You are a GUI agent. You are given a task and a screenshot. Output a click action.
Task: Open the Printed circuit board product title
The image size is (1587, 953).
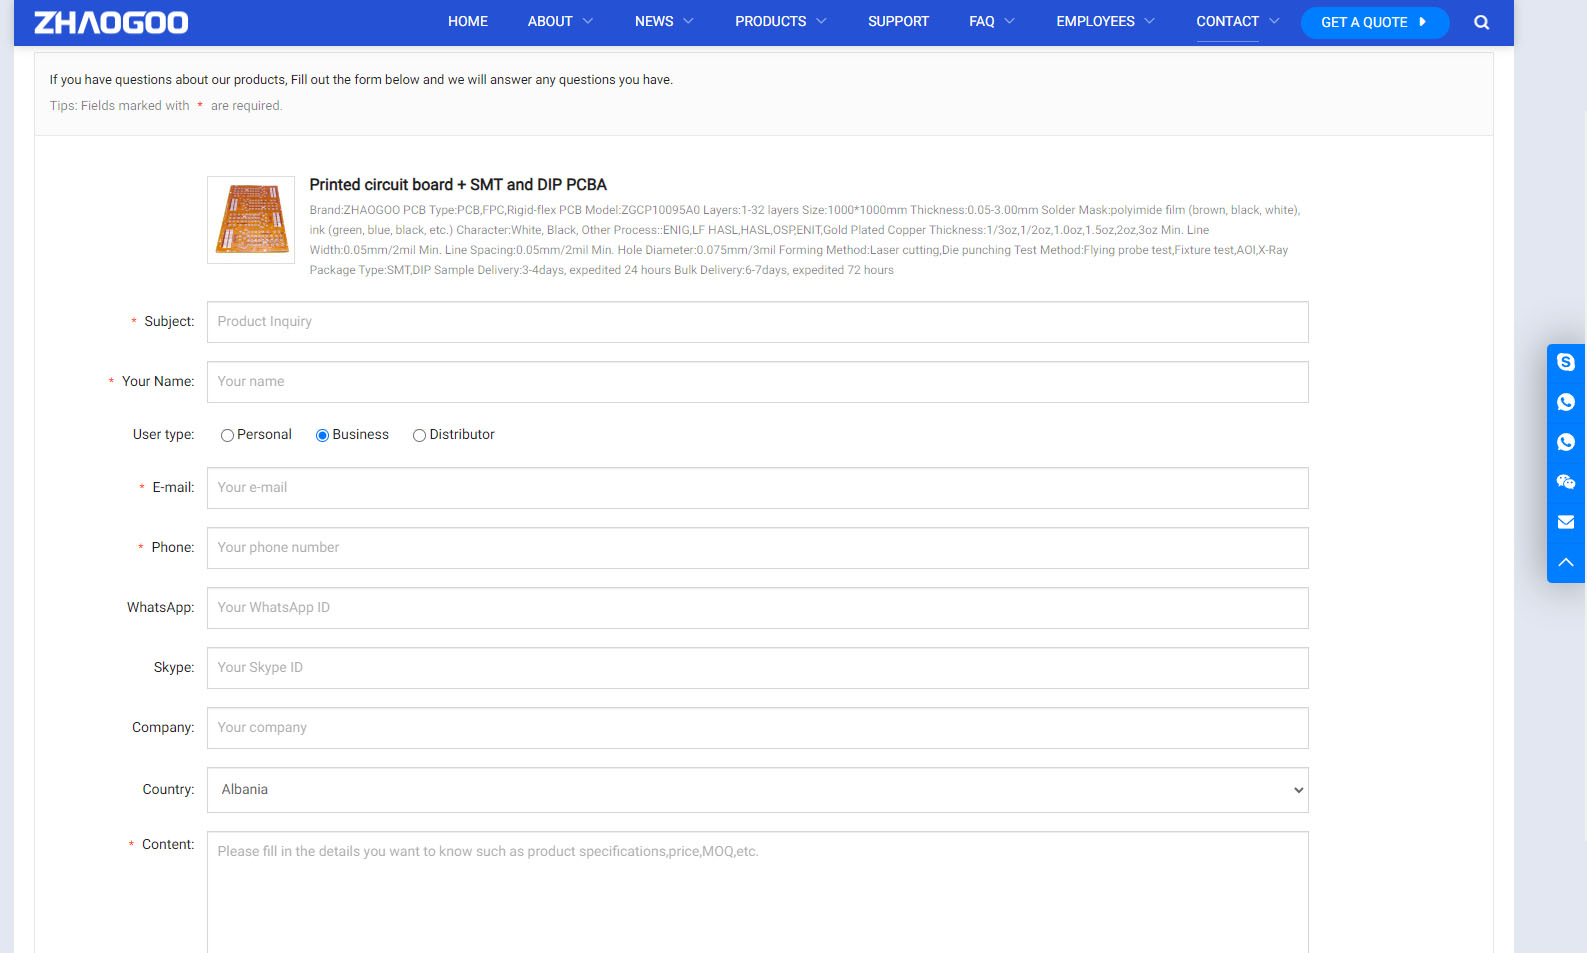(x=458, y=185)
